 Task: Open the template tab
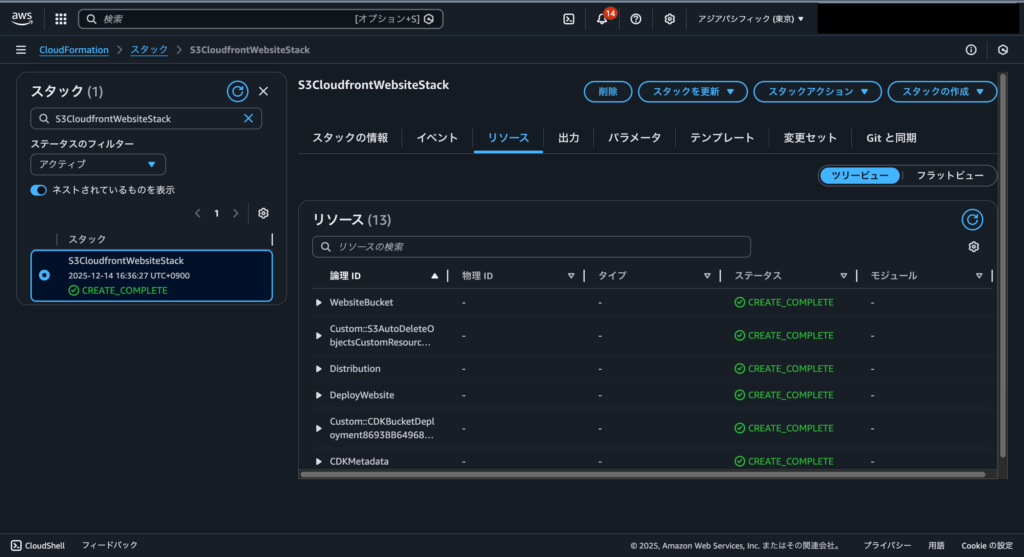pyautogui.click(x=722, y=138)
